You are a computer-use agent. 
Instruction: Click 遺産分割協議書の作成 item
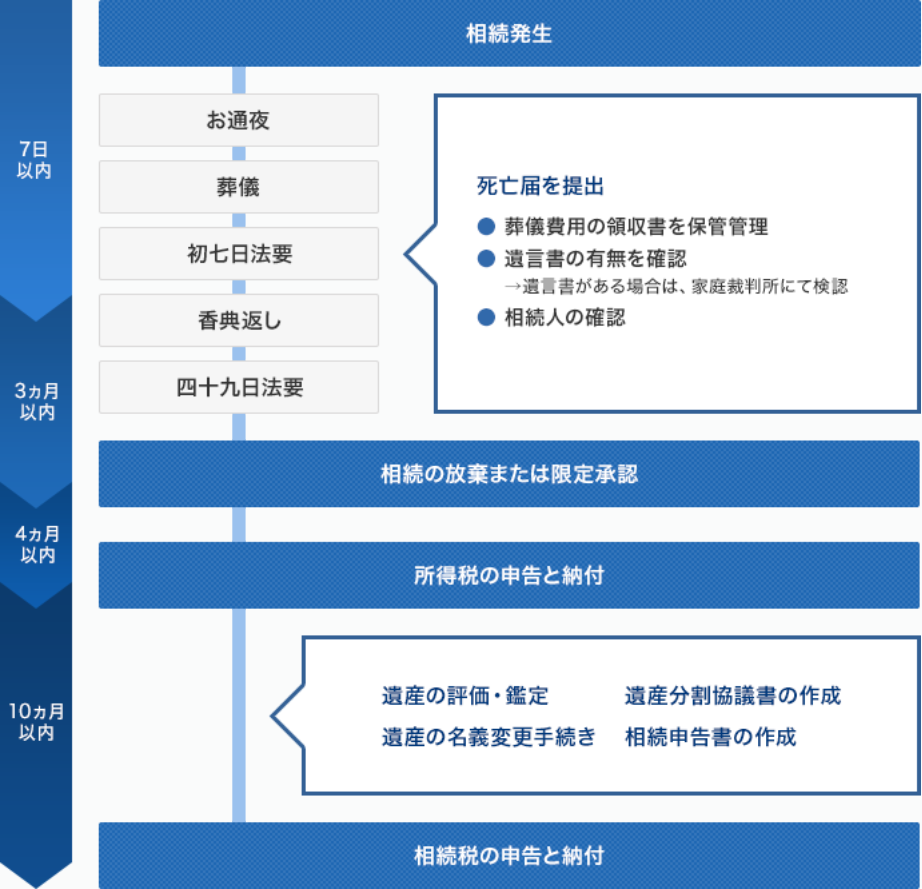(733, 696)
